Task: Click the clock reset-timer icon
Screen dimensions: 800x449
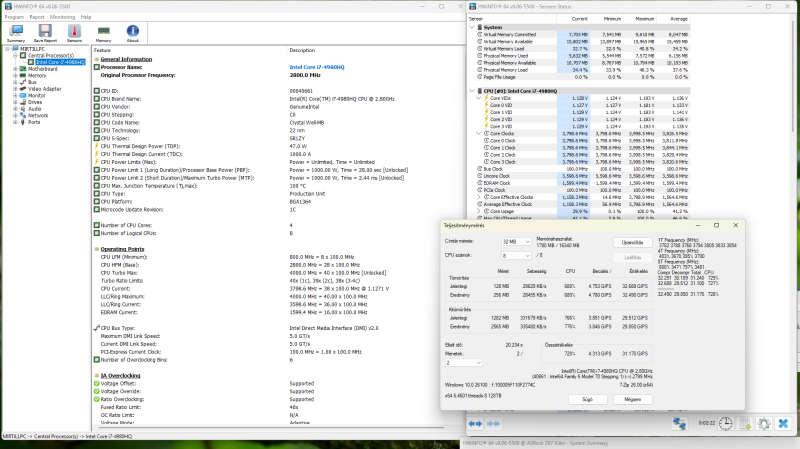Action: pos(726,423)
